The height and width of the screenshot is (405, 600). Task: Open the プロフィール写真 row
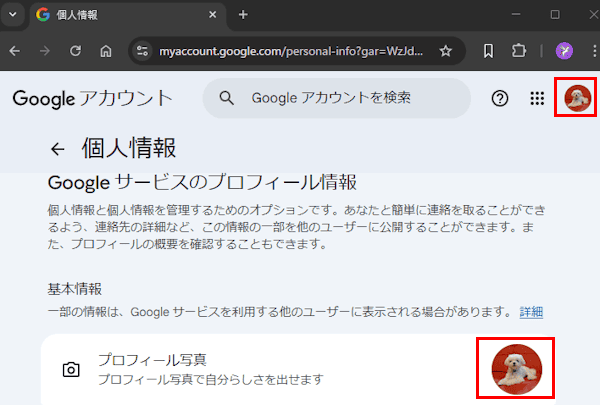tap(298, 370)
